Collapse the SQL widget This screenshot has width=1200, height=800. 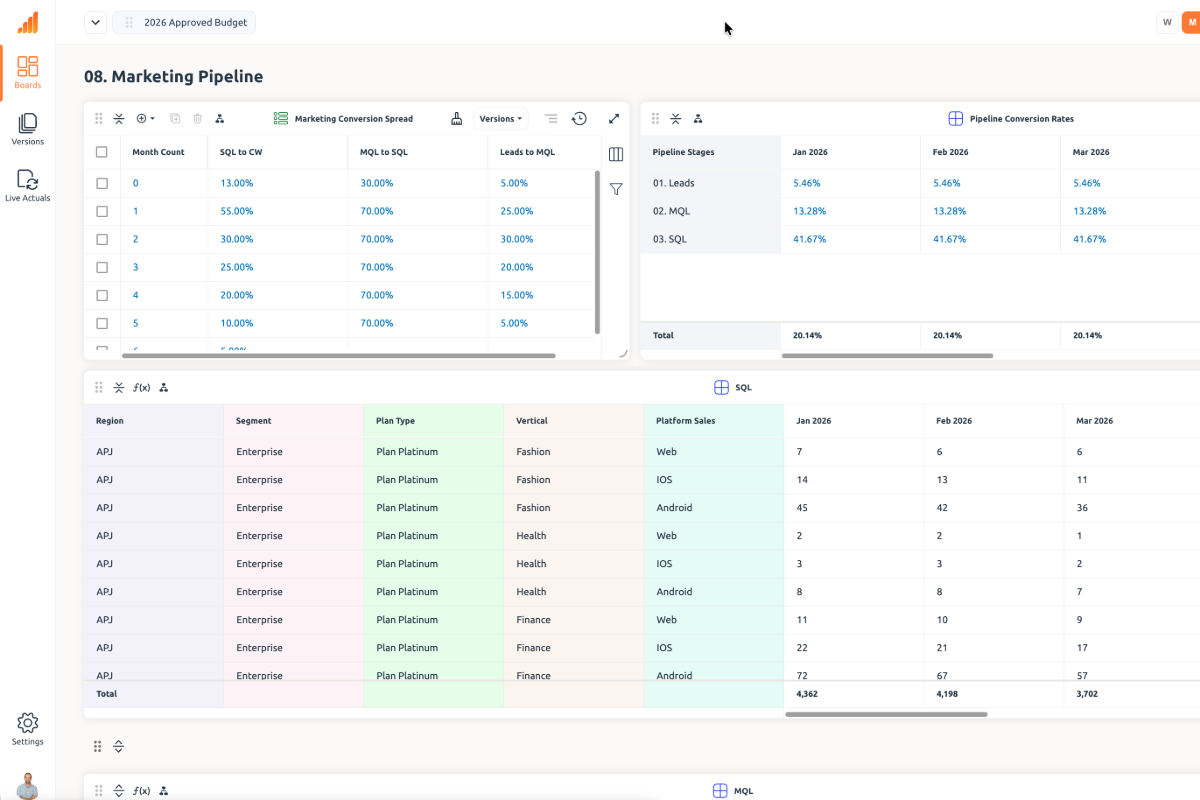pyautogui.click(x=119, y=387)
